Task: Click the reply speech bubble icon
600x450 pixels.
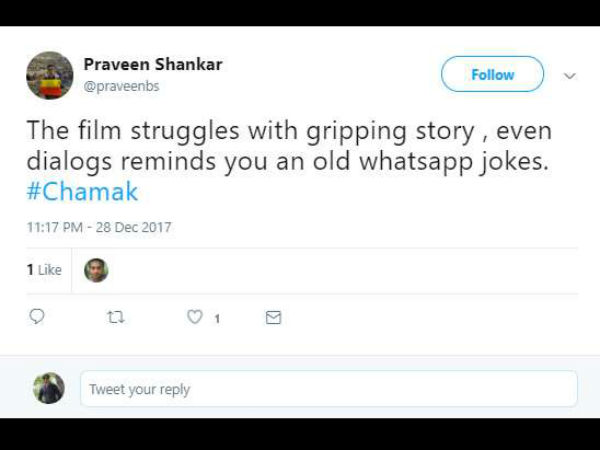Action: pyautogui.click(x=37, y=317)
